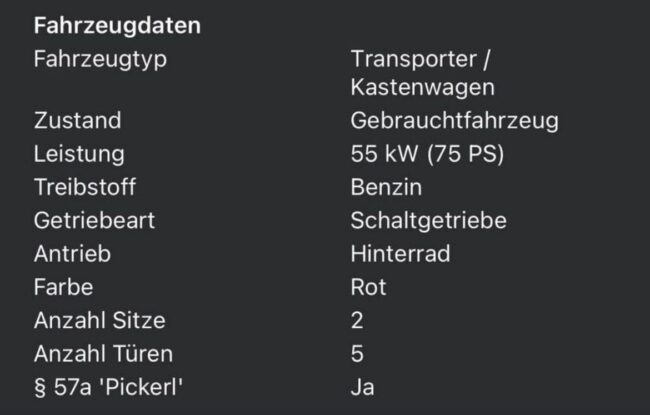Select the Antrieb label
The height and width of the screenshot is (415, 650).
point(73,254)
